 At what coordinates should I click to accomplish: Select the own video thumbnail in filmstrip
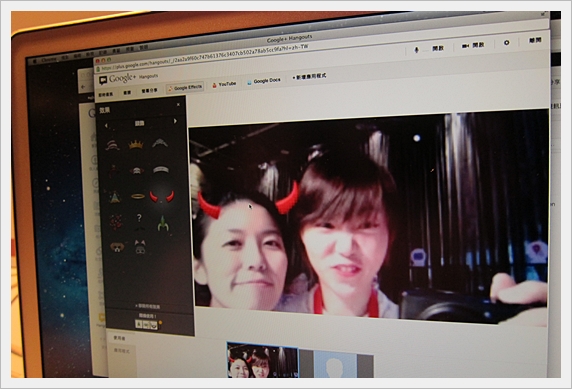[x=262, y=360]
